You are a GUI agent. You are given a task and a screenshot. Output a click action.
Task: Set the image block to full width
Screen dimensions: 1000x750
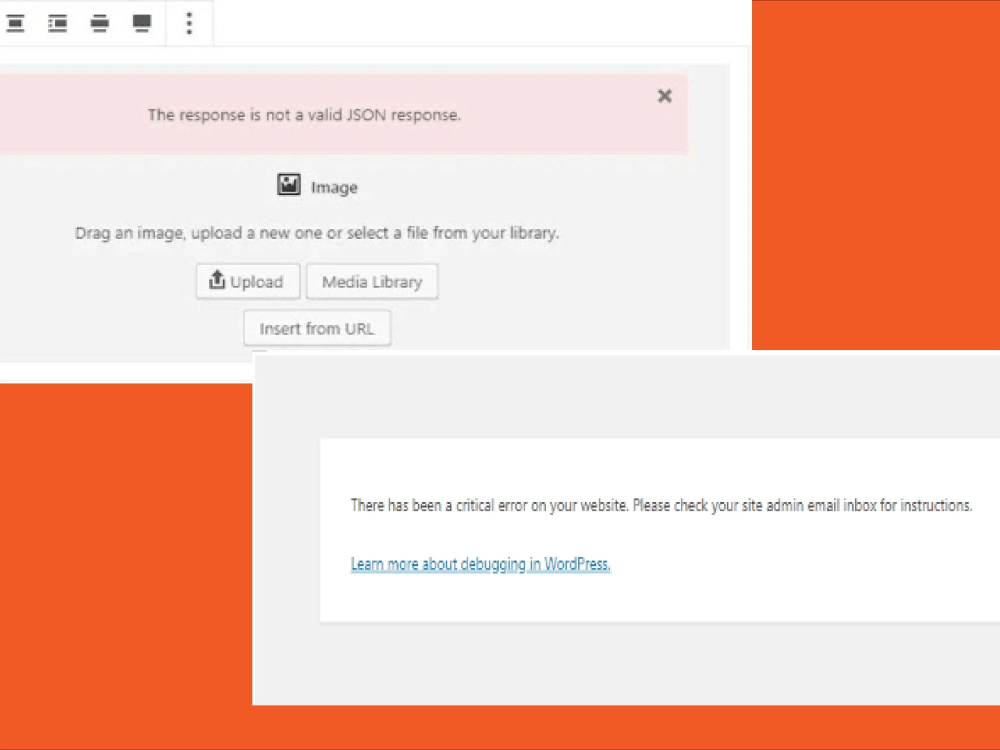coord(141,22)
